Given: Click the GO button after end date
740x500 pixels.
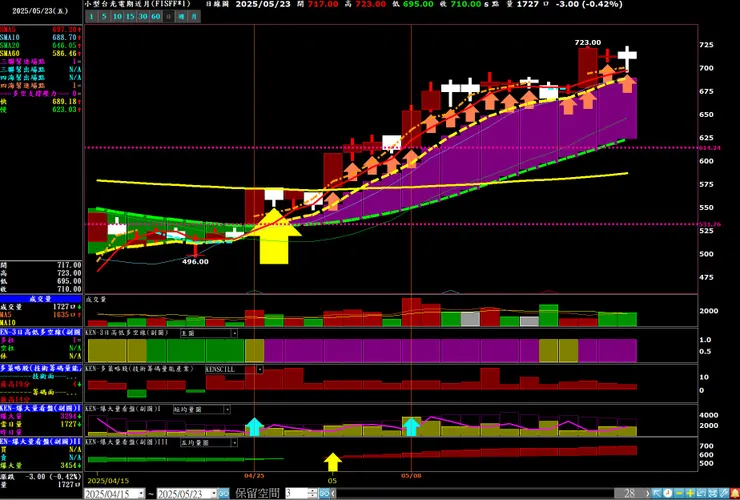Looking at the screenshot, I should pos(224,493).
